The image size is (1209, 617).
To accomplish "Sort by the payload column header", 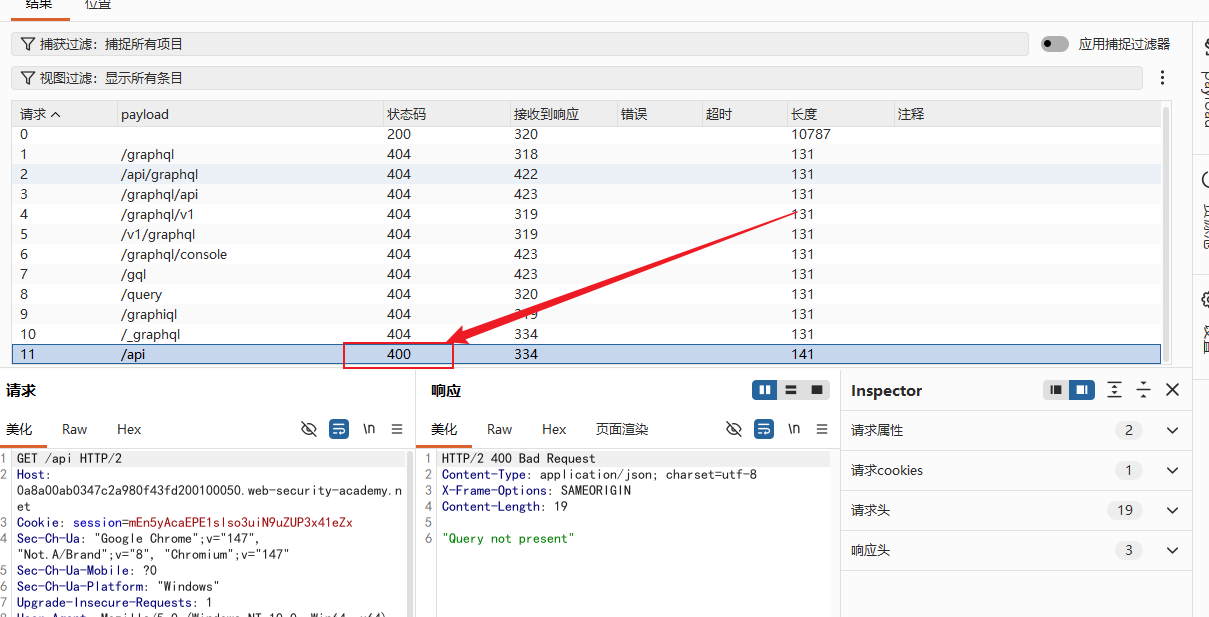I will [x=250, y=114].
